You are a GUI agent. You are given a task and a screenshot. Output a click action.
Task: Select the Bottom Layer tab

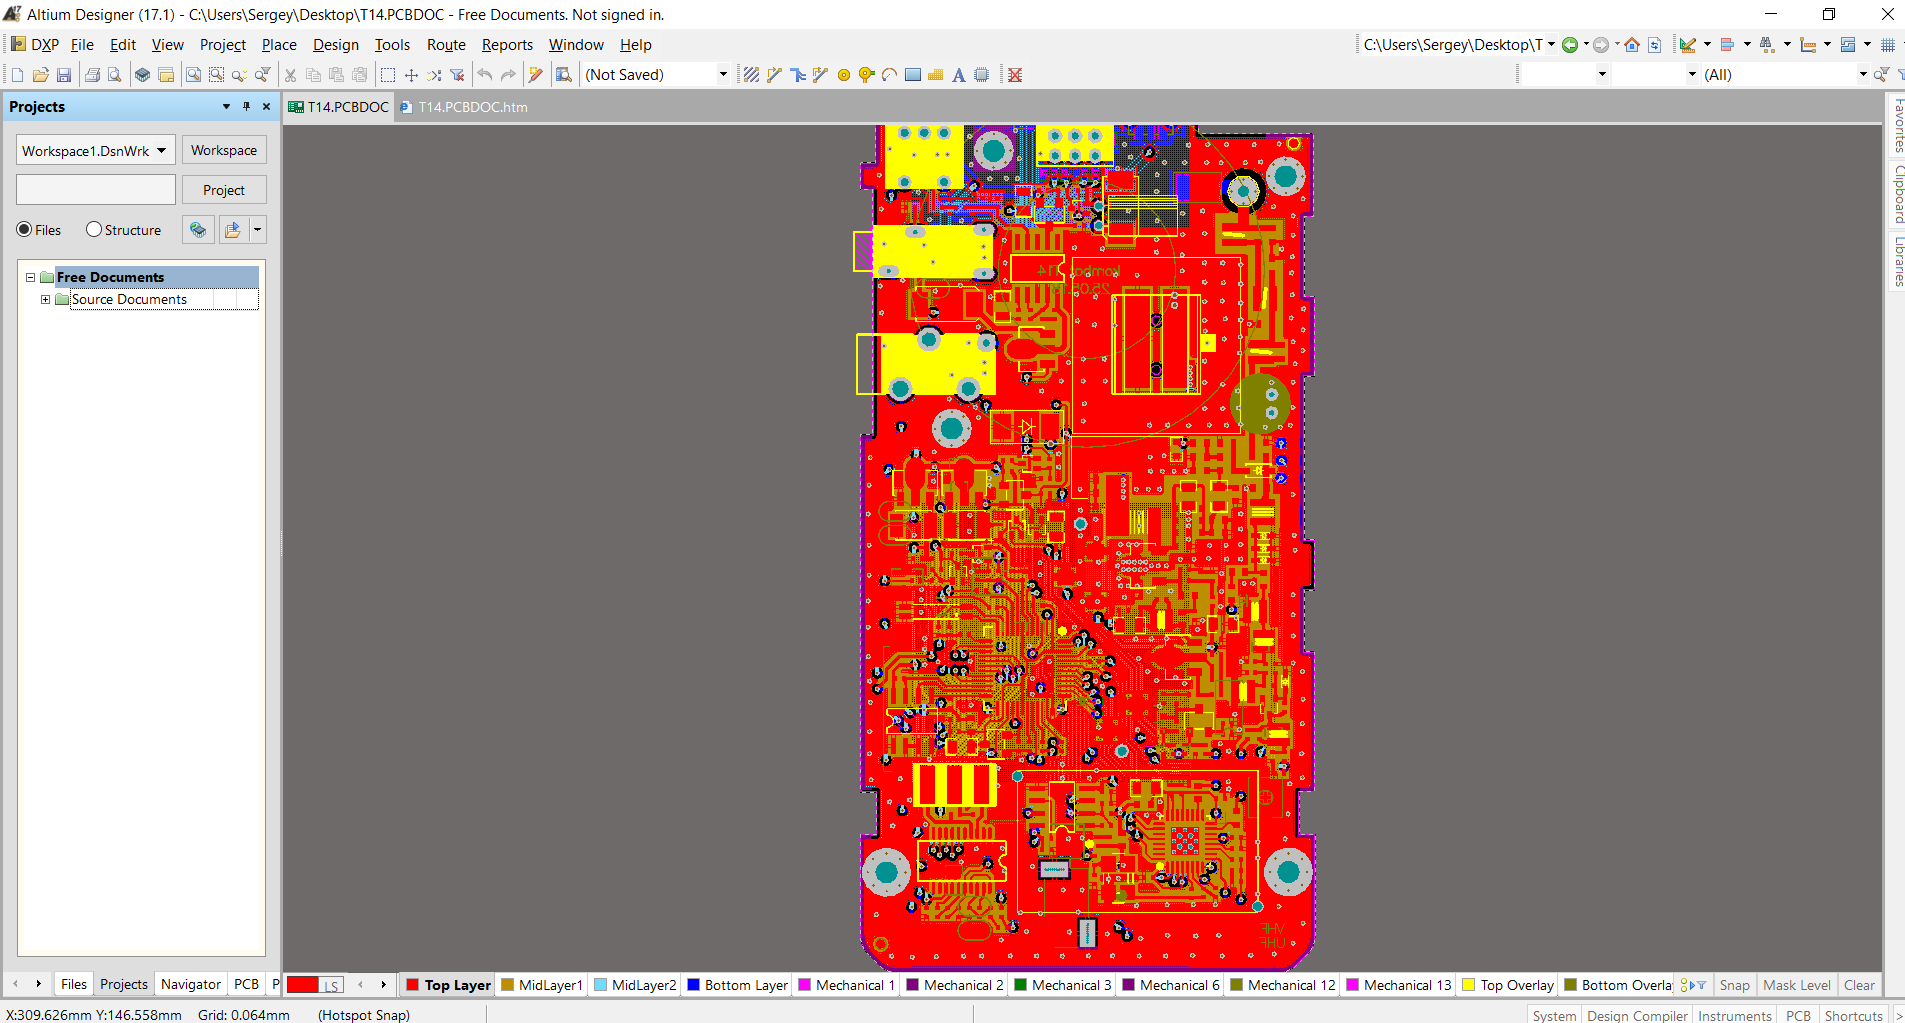737,985
